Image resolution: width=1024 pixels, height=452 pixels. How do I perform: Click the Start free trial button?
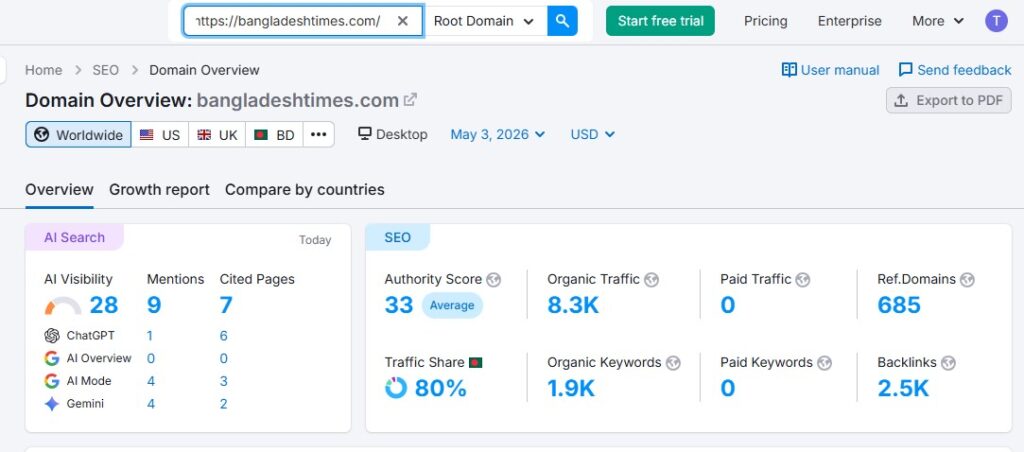(x=660, y=21)
